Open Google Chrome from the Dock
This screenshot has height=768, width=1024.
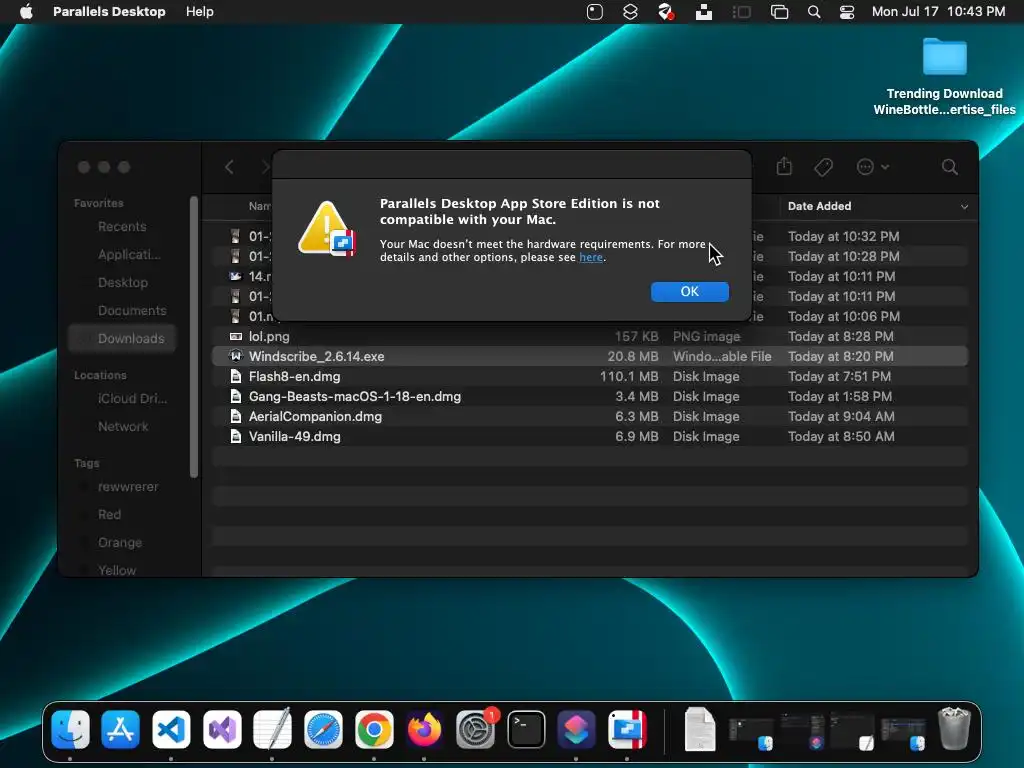pos(374,729)
